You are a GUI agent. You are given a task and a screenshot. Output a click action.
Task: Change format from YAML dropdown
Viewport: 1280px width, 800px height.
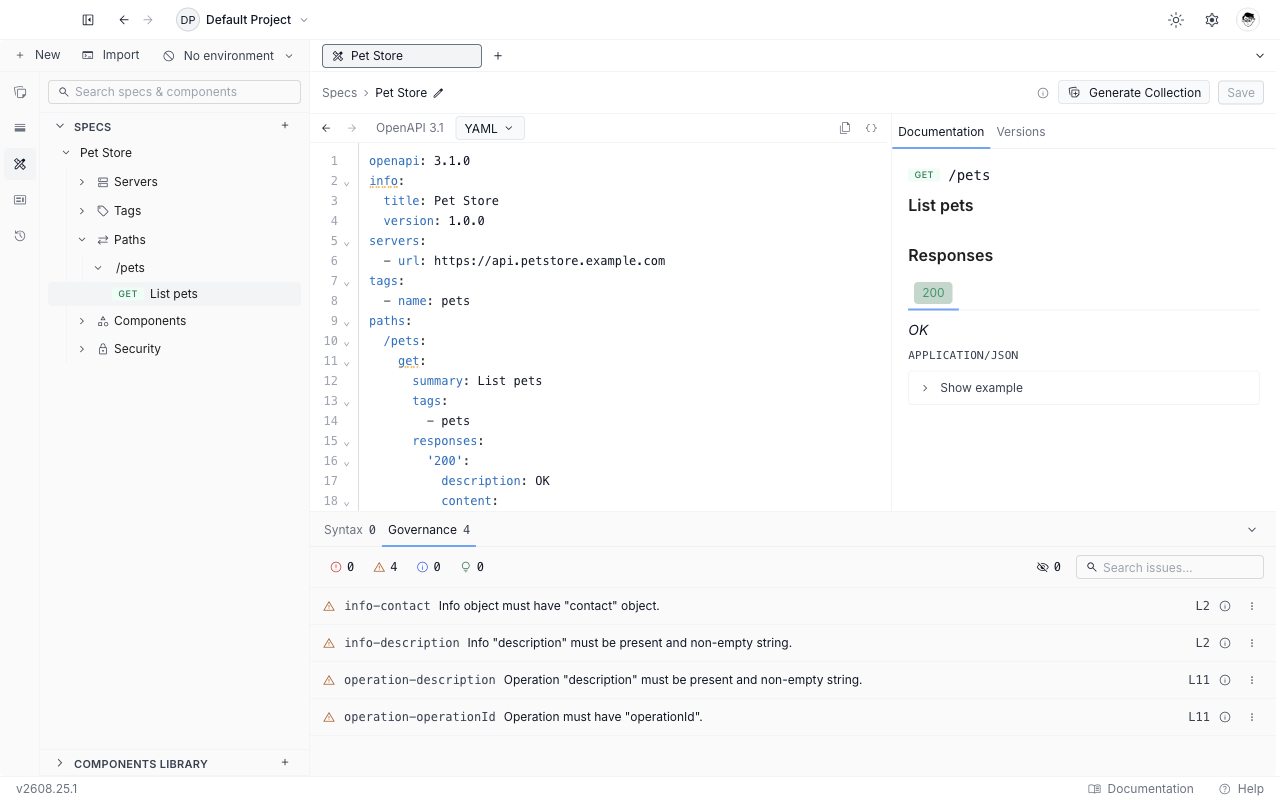pyautogui.click(x=490, y=128)
